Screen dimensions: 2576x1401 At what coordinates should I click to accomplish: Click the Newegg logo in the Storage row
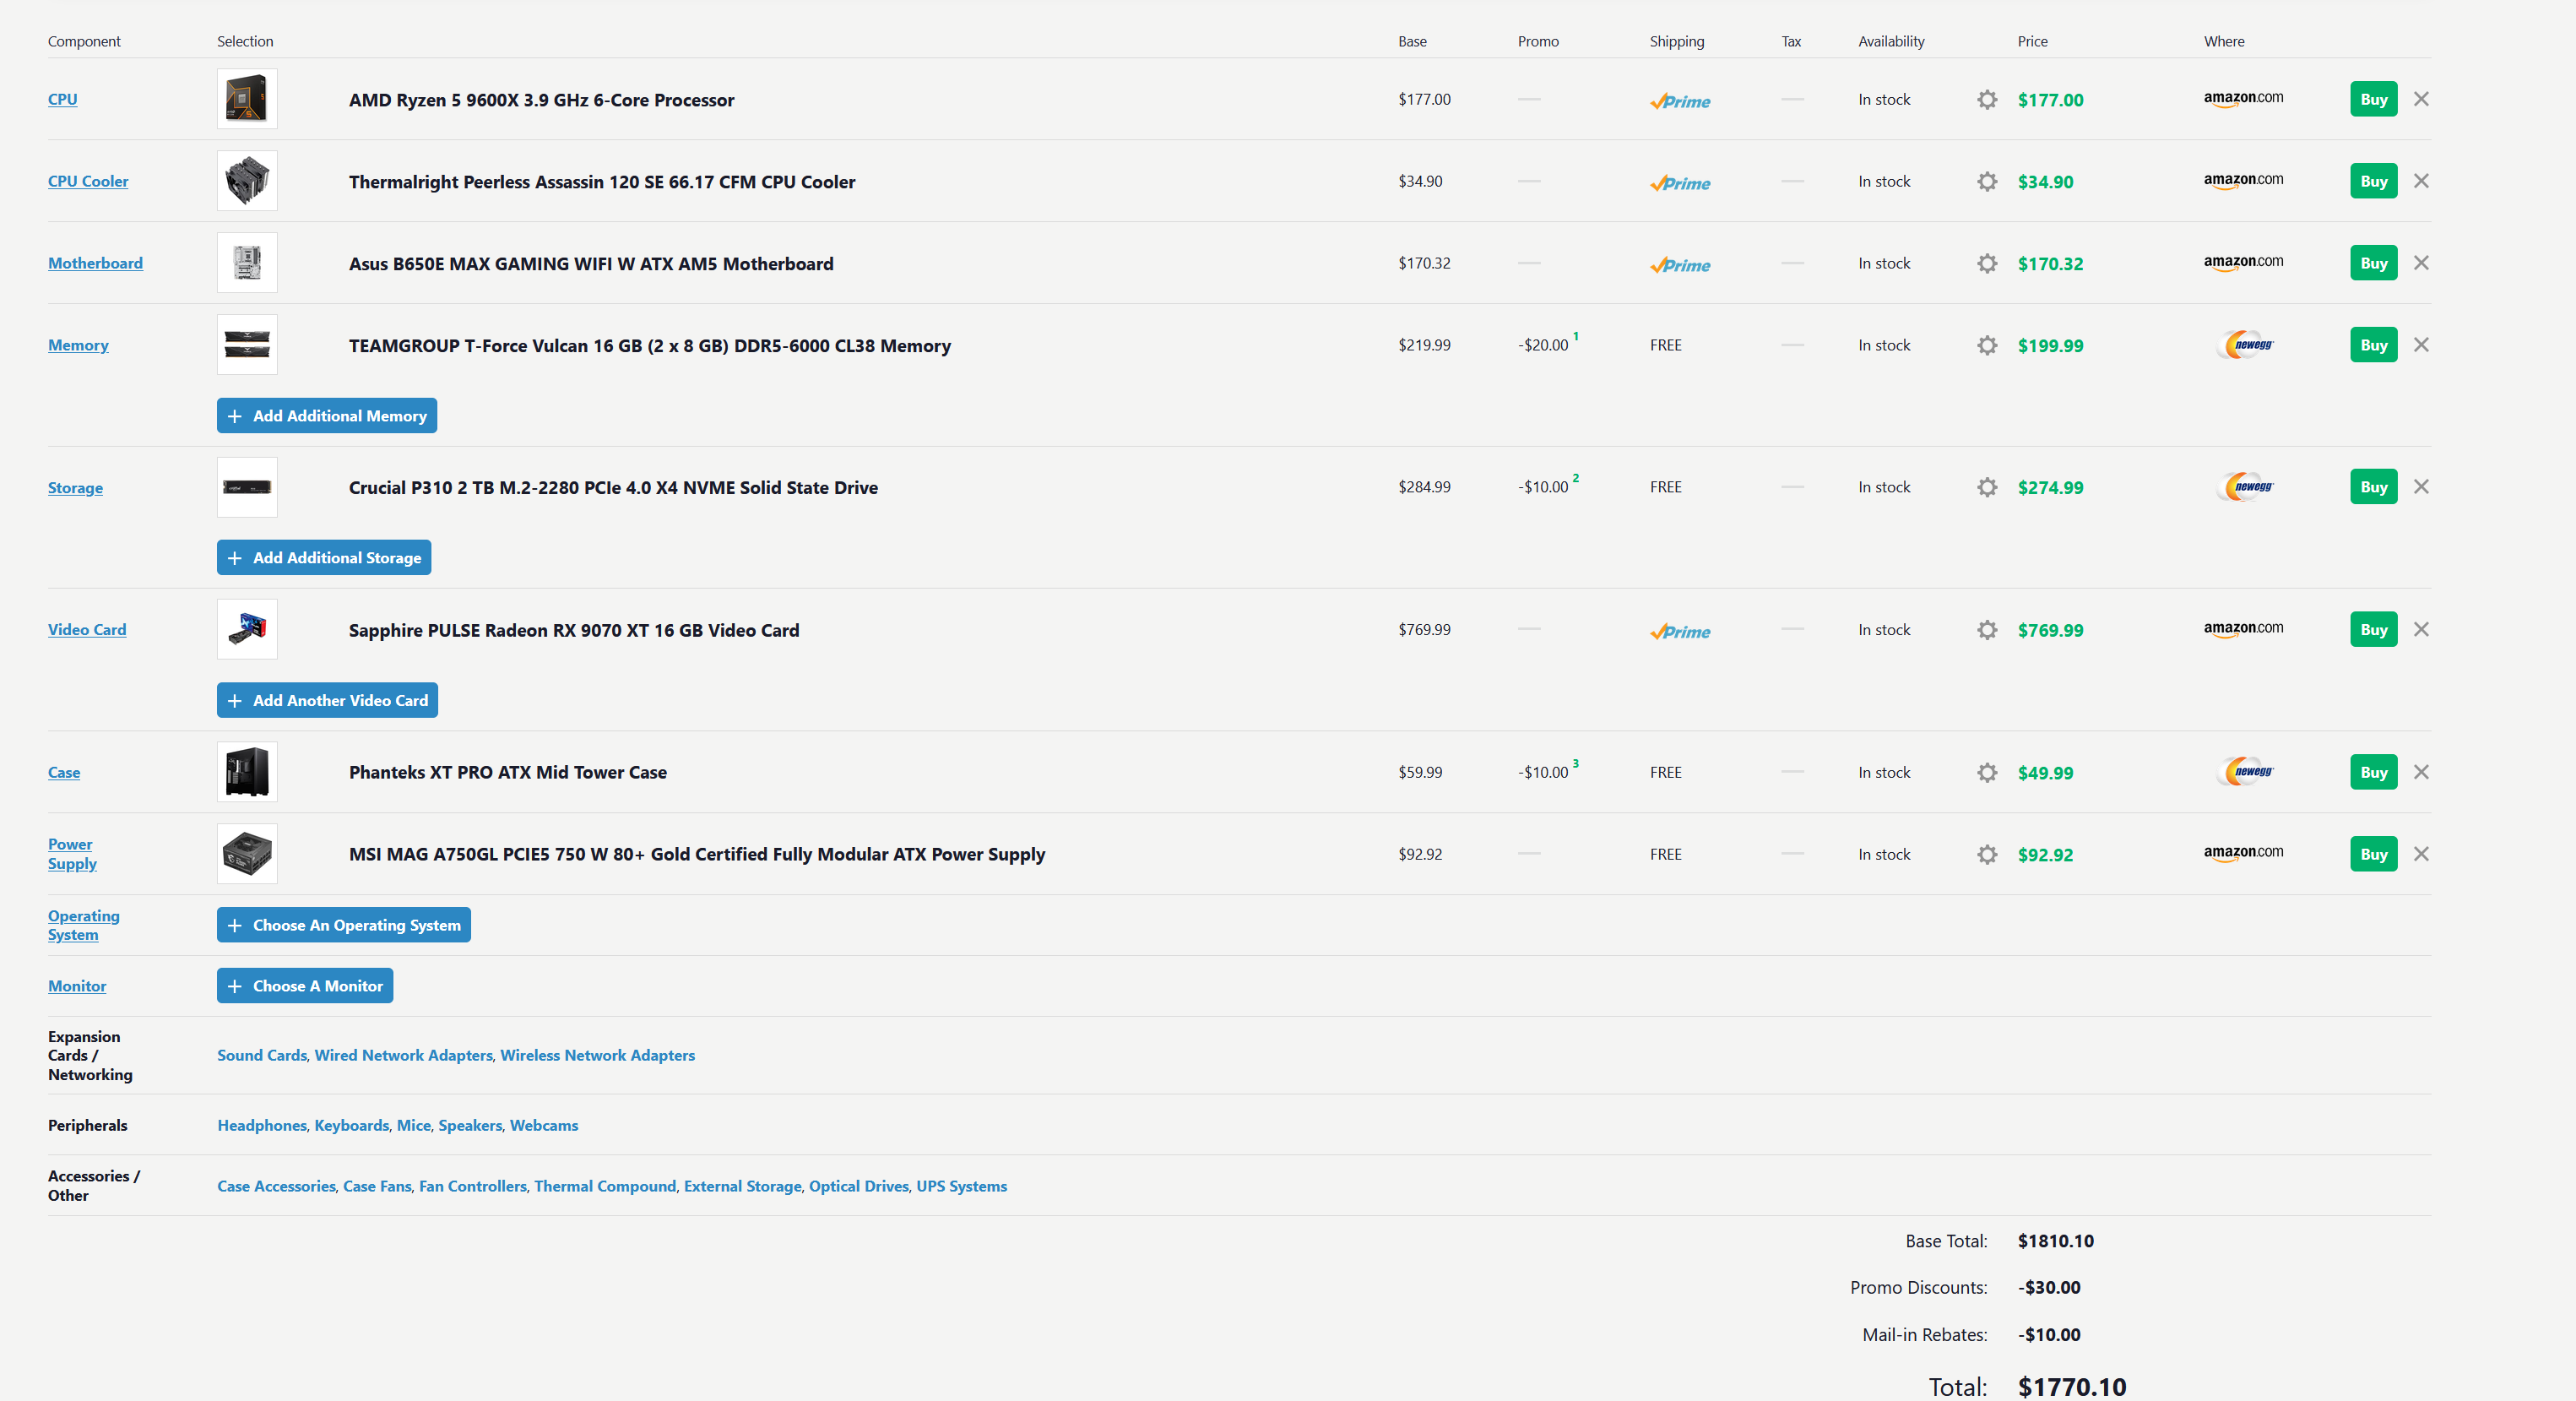pyautogui.click(x=2246, y=487)
